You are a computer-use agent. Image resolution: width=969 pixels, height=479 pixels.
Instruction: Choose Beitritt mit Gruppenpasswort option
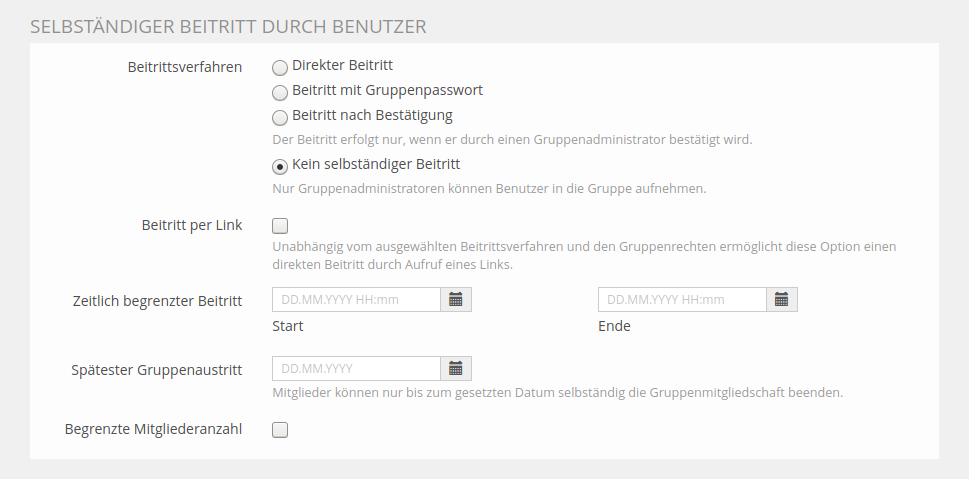click(x=280, y=92)
